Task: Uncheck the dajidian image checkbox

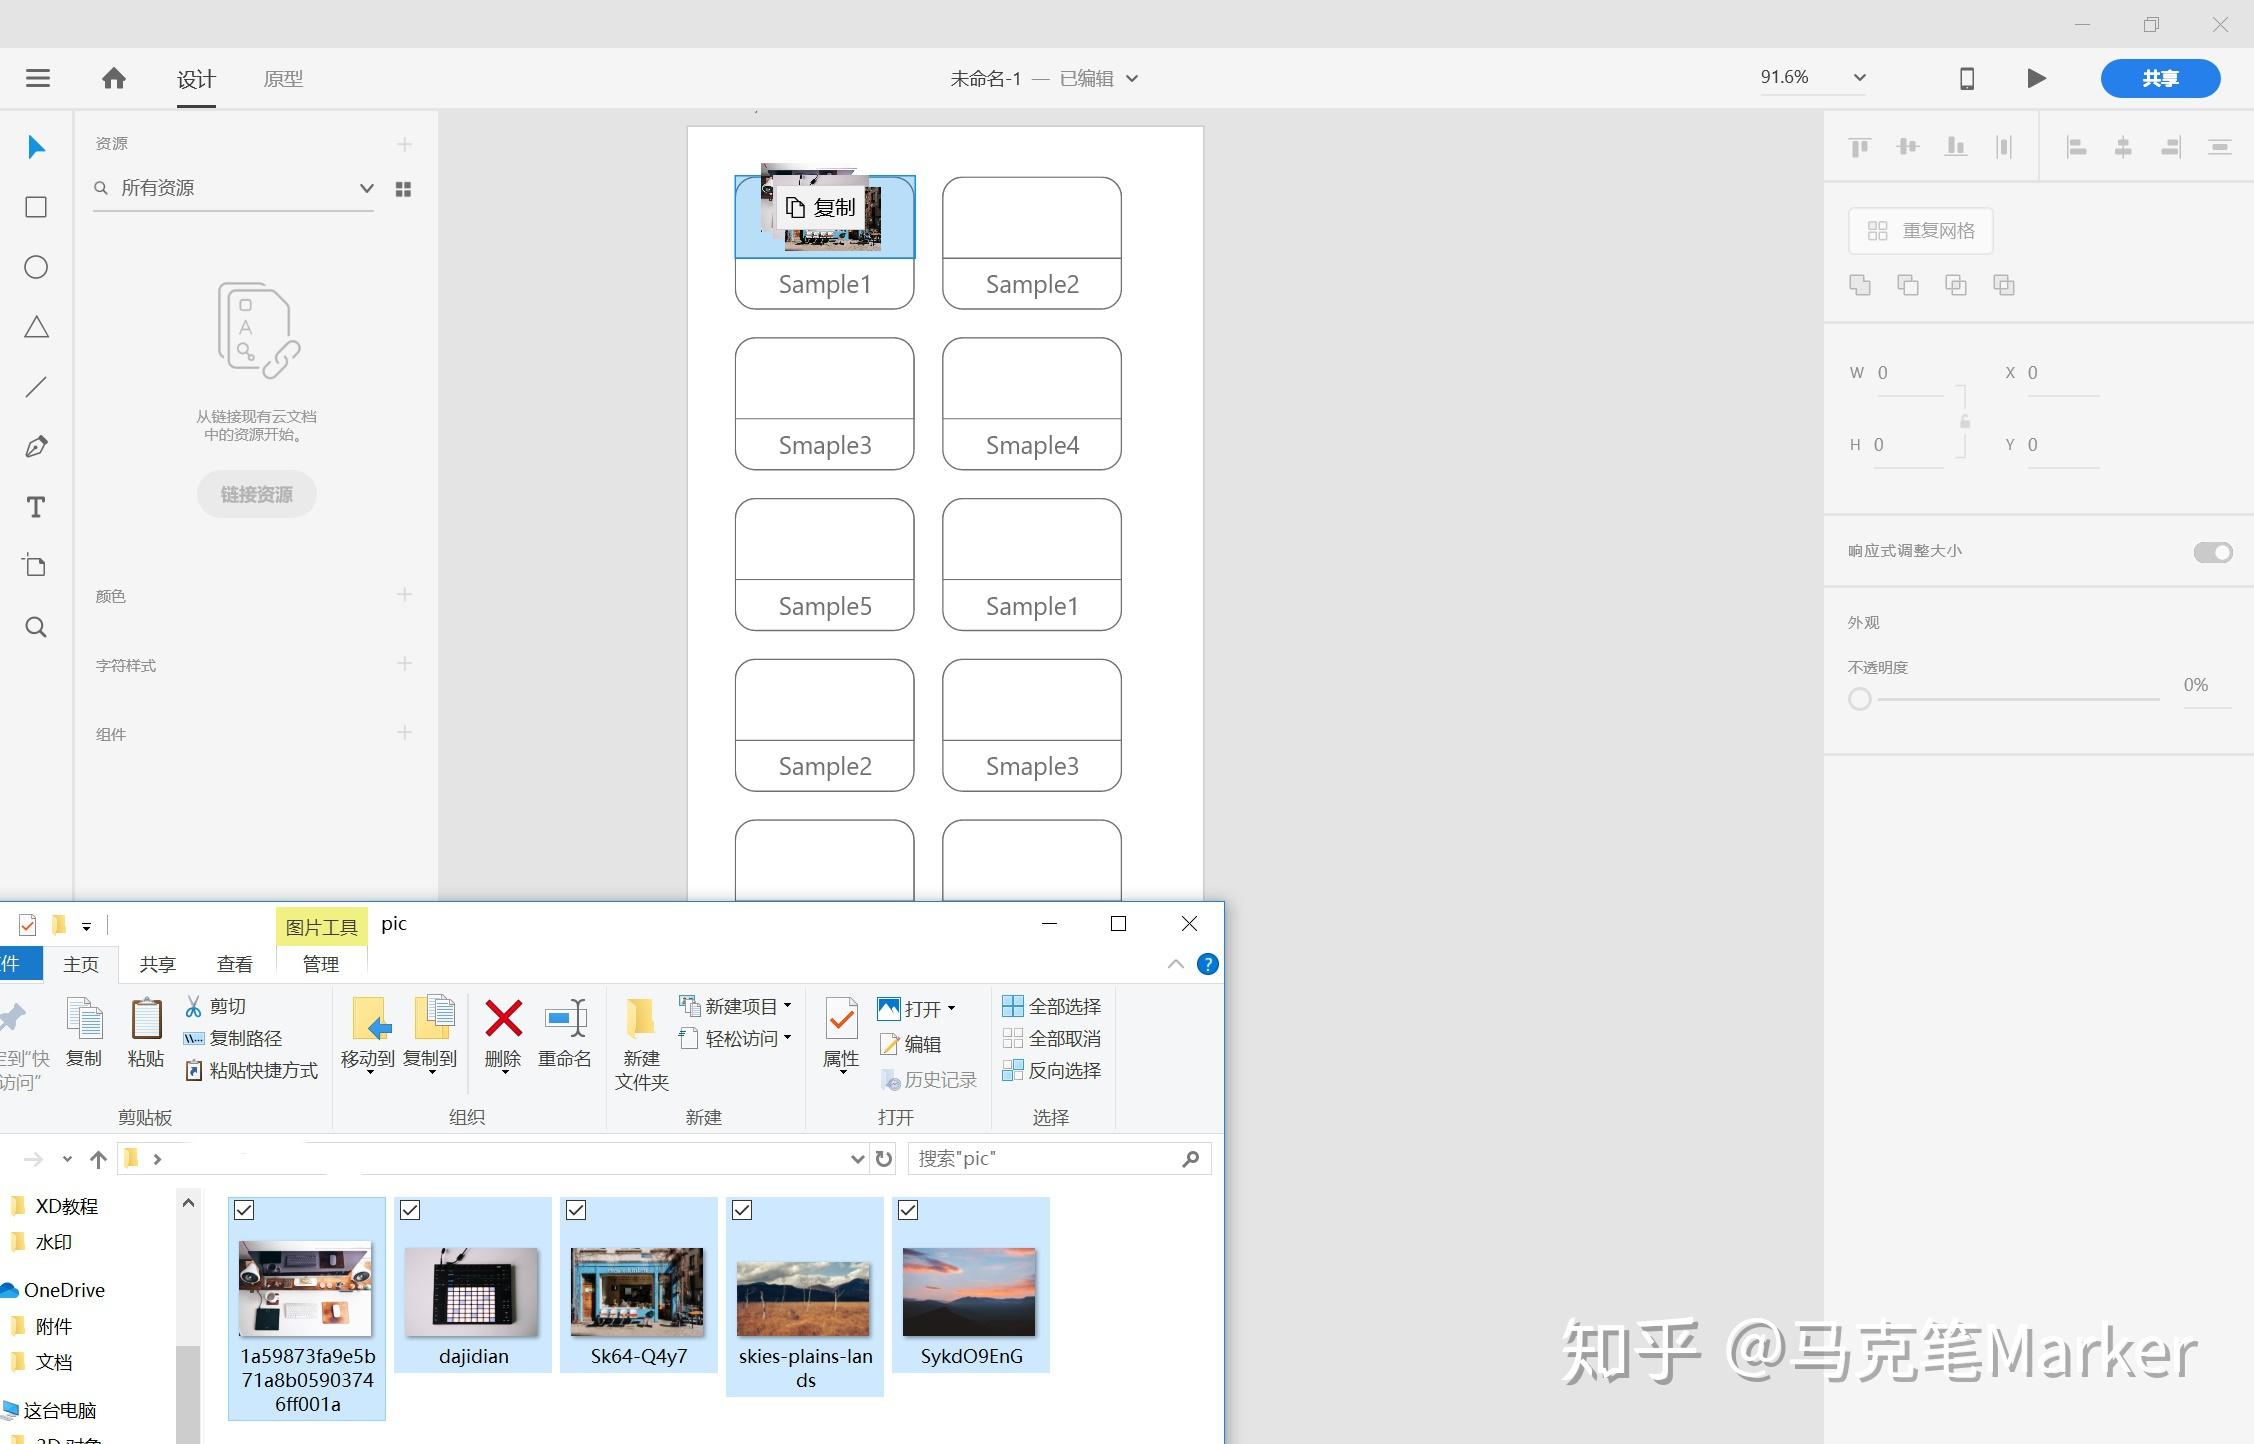Action: click(408, 1210)
